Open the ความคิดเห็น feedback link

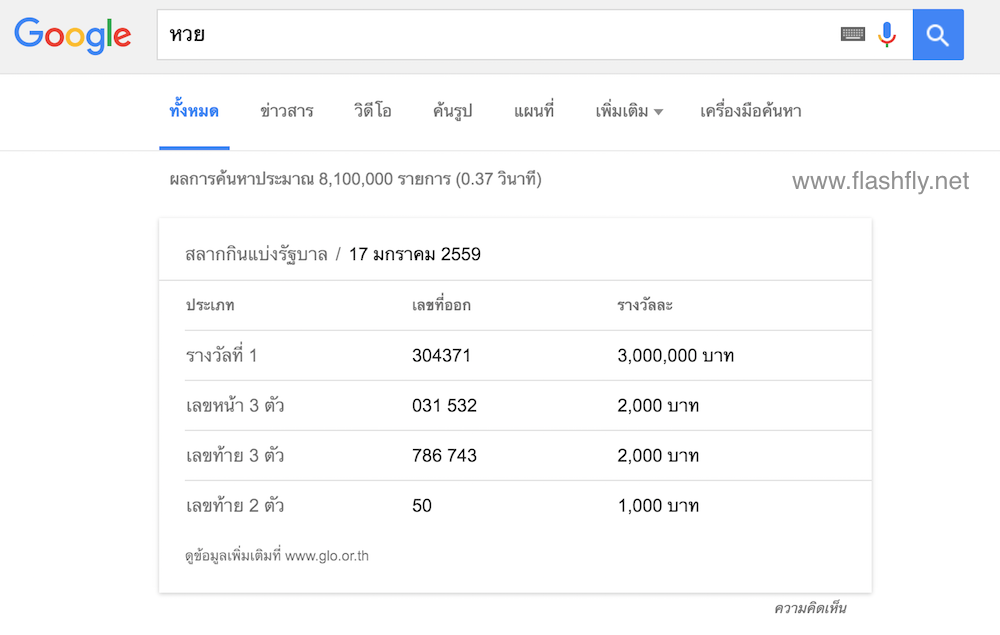click(810, 607)
